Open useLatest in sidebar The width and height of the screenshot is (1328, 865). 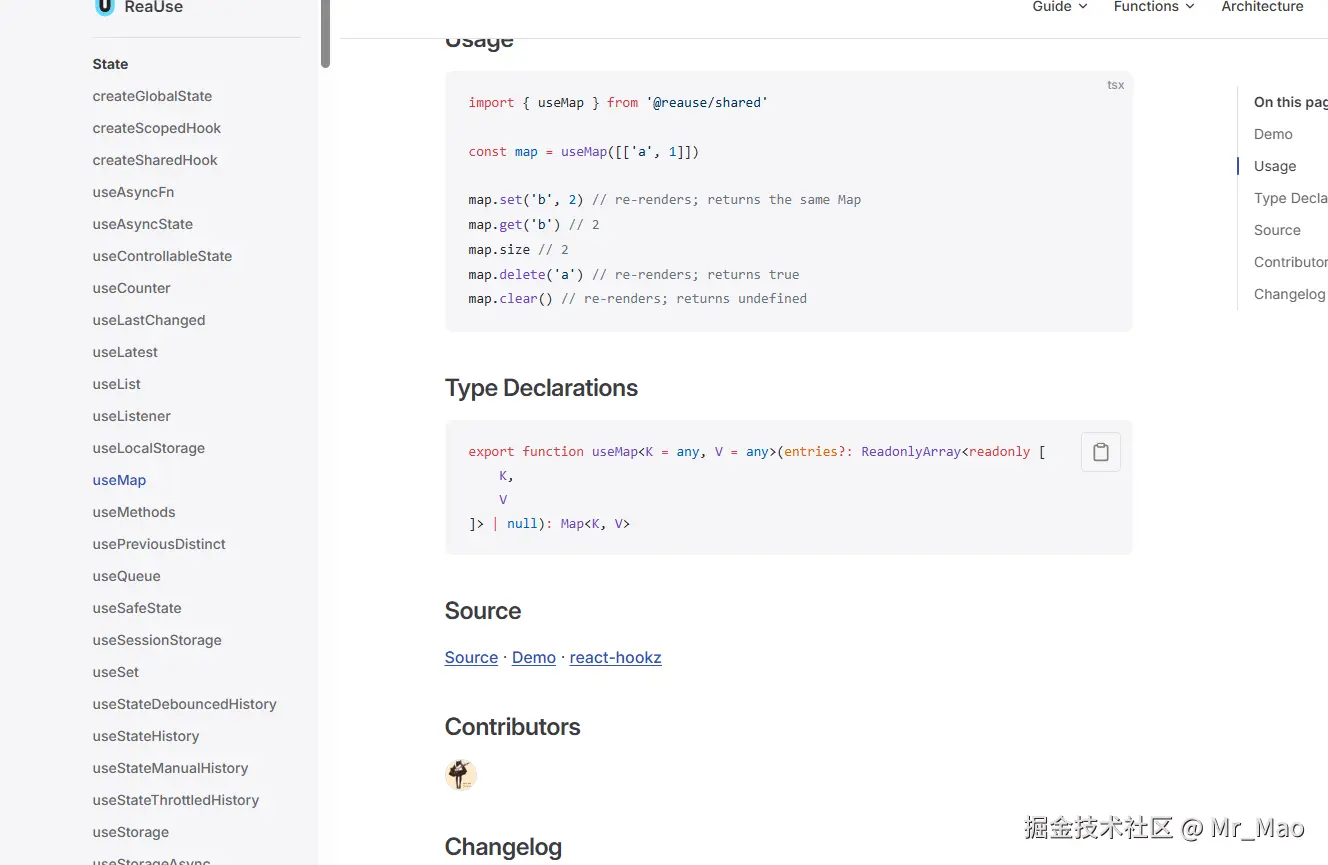click(x=125, y=352)
